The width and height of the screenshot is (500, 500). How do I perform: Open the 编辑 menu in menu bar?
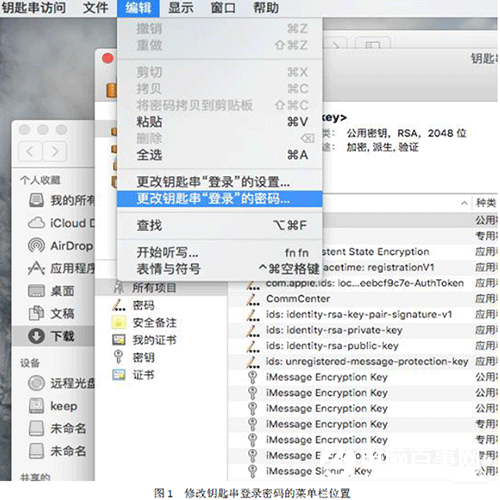(138, 8)
